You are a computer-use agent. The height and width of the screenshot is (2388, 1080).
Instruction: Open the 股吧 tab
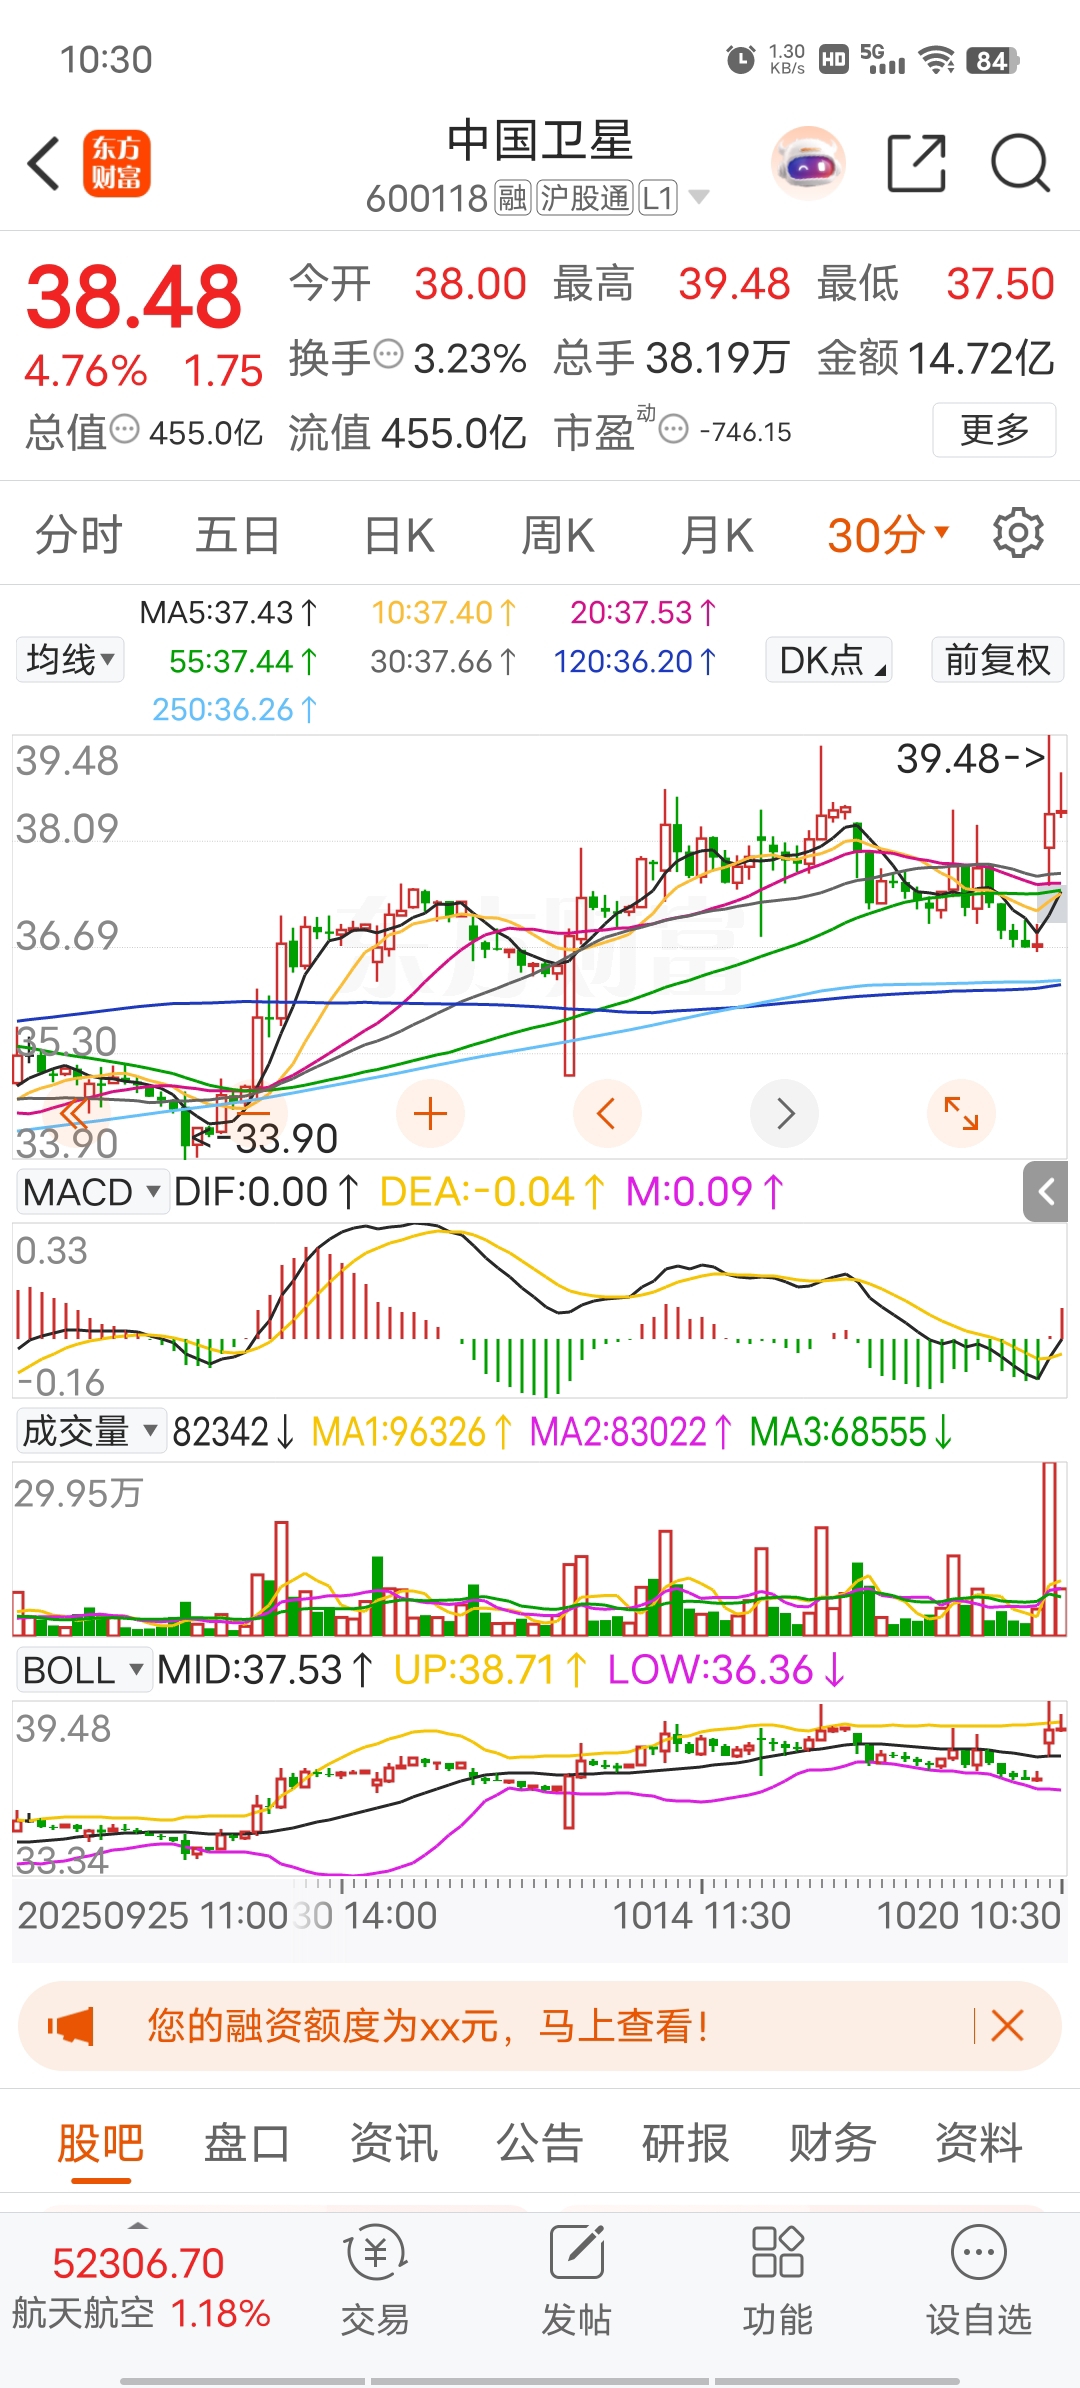[x=100, y=2144]
